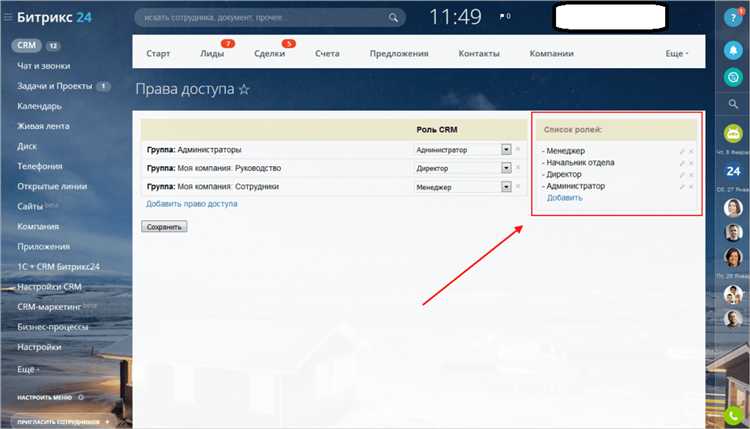
Task: Switch to the Счета tab
Action: (x=327, y=54)
